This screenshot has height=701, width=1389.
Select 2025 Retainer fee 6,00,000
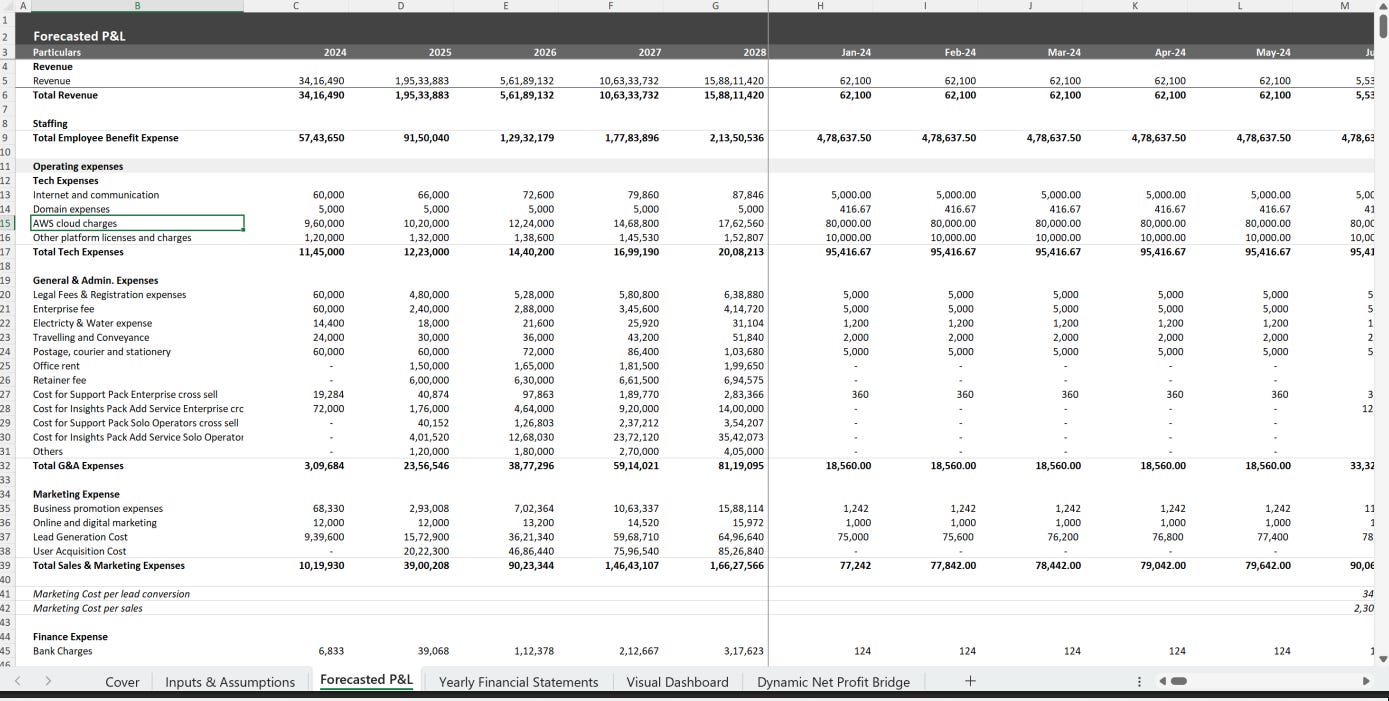[429, 380]
